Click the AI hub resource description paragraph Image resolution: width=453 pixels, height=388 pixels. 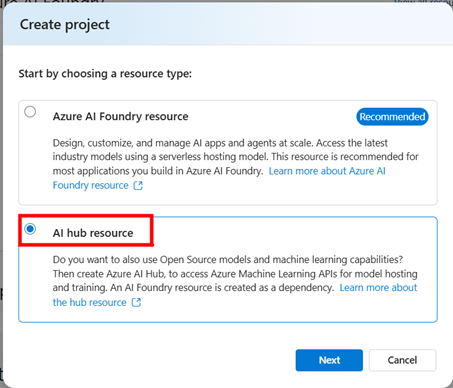point(235,281)
